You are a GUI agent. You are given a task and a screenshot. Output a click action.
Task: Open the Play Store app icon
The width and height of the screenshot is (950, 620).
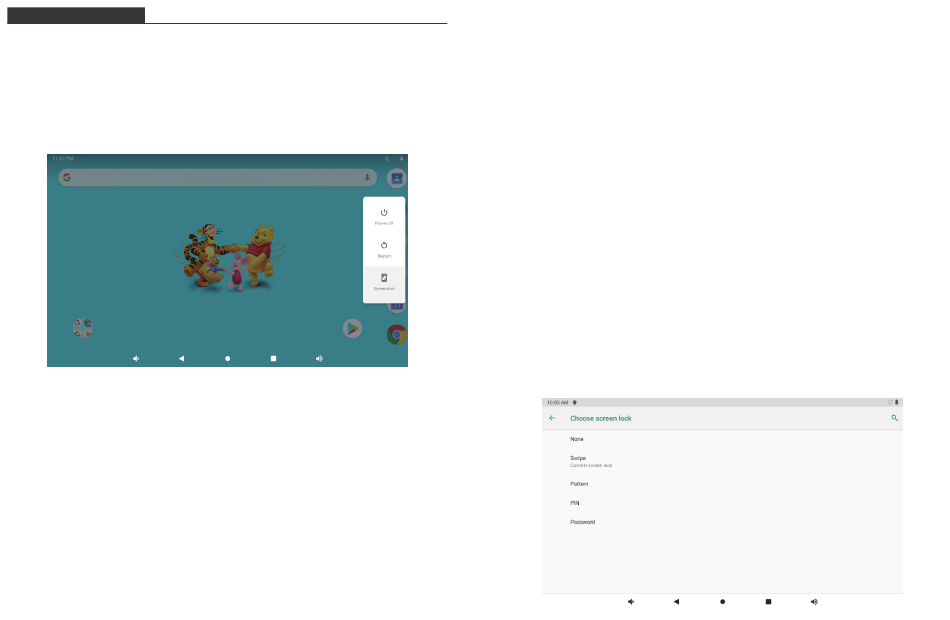coord(352,328)
